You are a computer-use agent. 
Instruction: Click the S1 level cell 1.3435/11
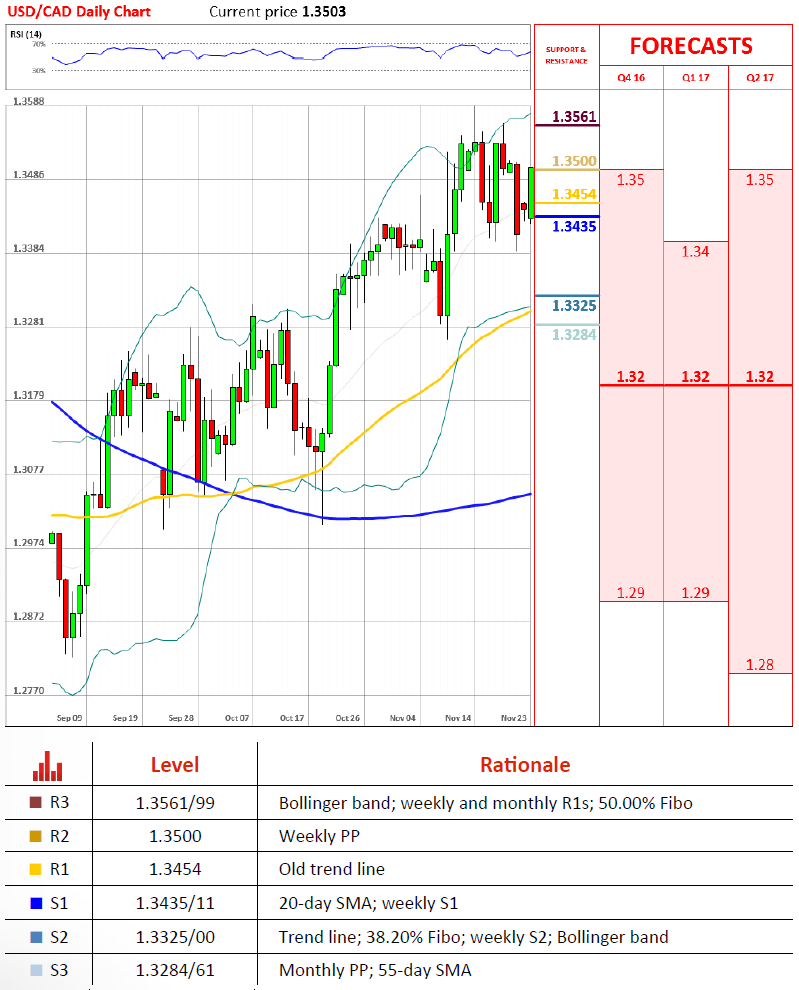click(x=175, y=904)
